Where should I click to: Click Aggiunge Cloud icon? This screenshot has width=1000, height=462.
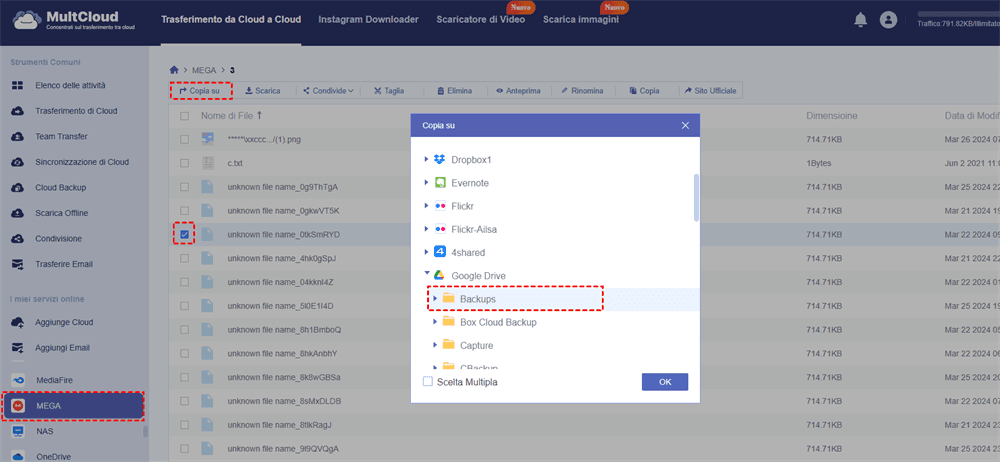18,322
